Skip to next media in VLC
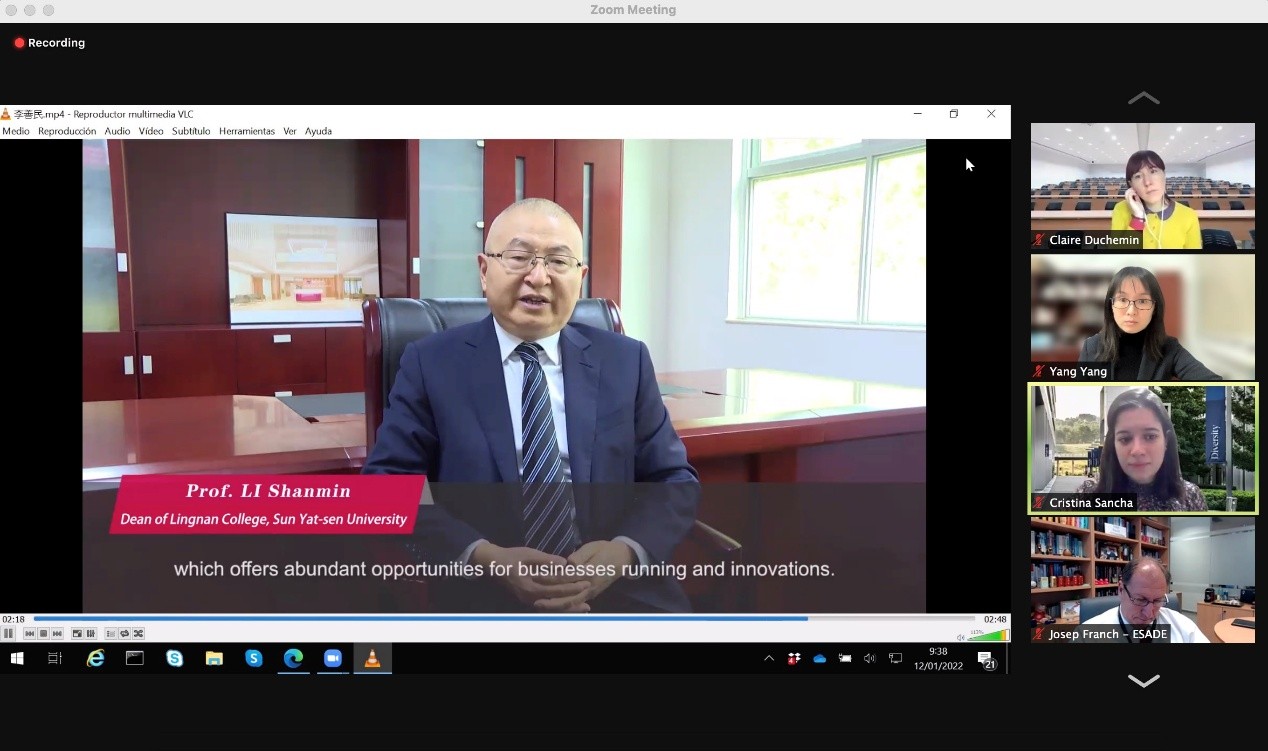 point(57,634)
